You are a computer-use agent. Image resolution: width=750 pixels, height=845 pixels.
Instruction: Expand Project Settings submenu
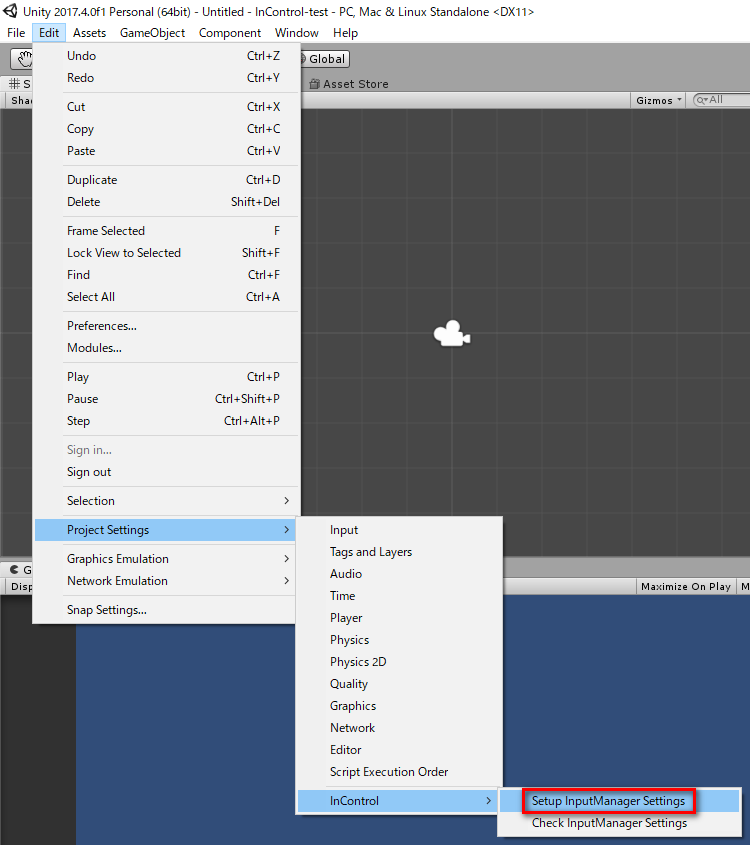pos(165,530)
